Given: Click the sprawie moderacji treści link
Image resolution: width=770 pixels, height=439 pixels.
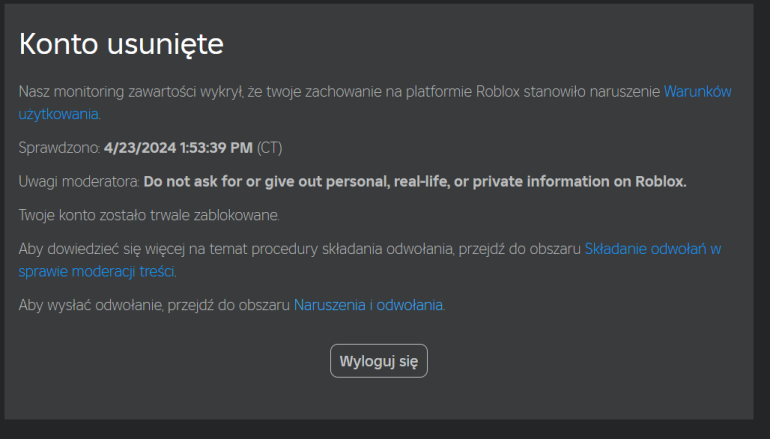Looking at the screenshot, I should pyautogui.click(x=96, y=271).
